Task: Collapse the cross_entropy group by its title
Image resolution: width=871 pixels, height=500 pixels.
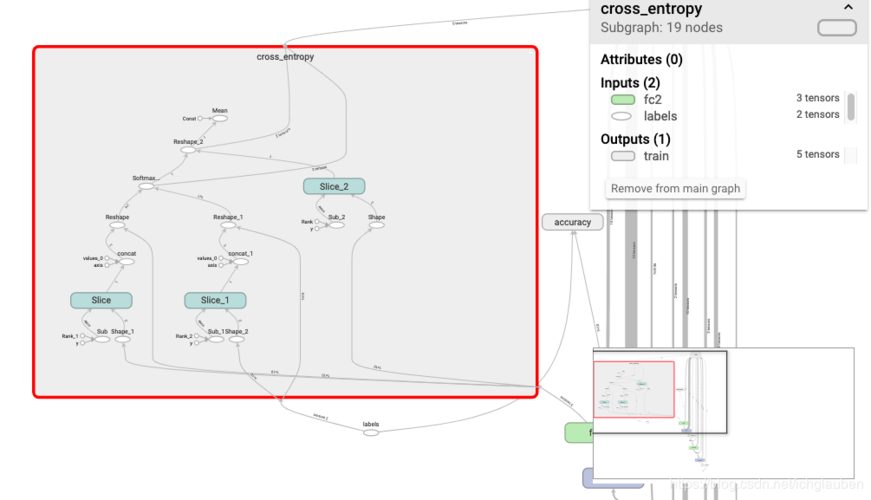Action: [x=285, y=57]
